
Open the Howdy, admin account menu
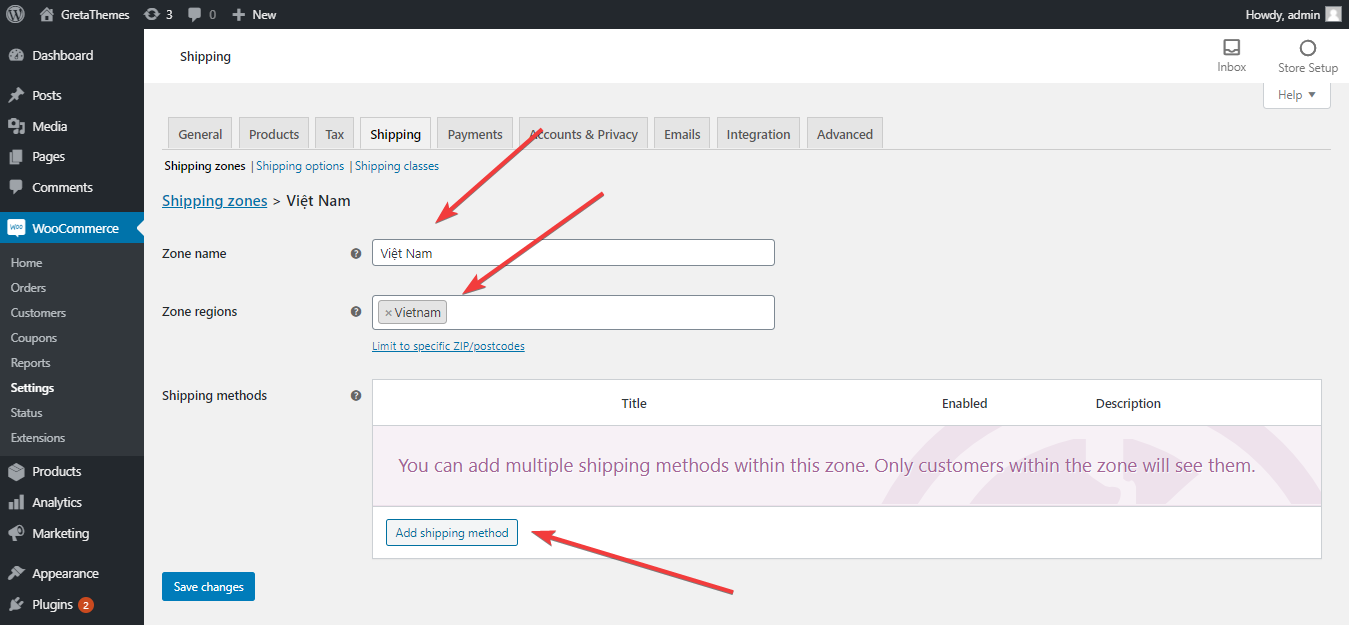[1293, 14]
